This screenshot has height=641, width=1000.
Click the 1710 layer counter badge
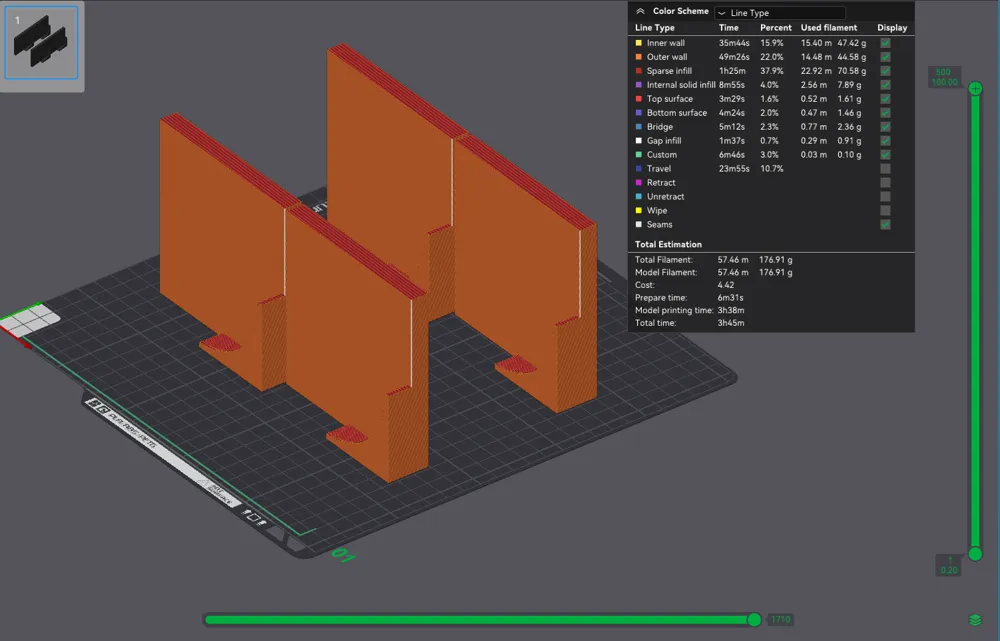click(779, 619)
